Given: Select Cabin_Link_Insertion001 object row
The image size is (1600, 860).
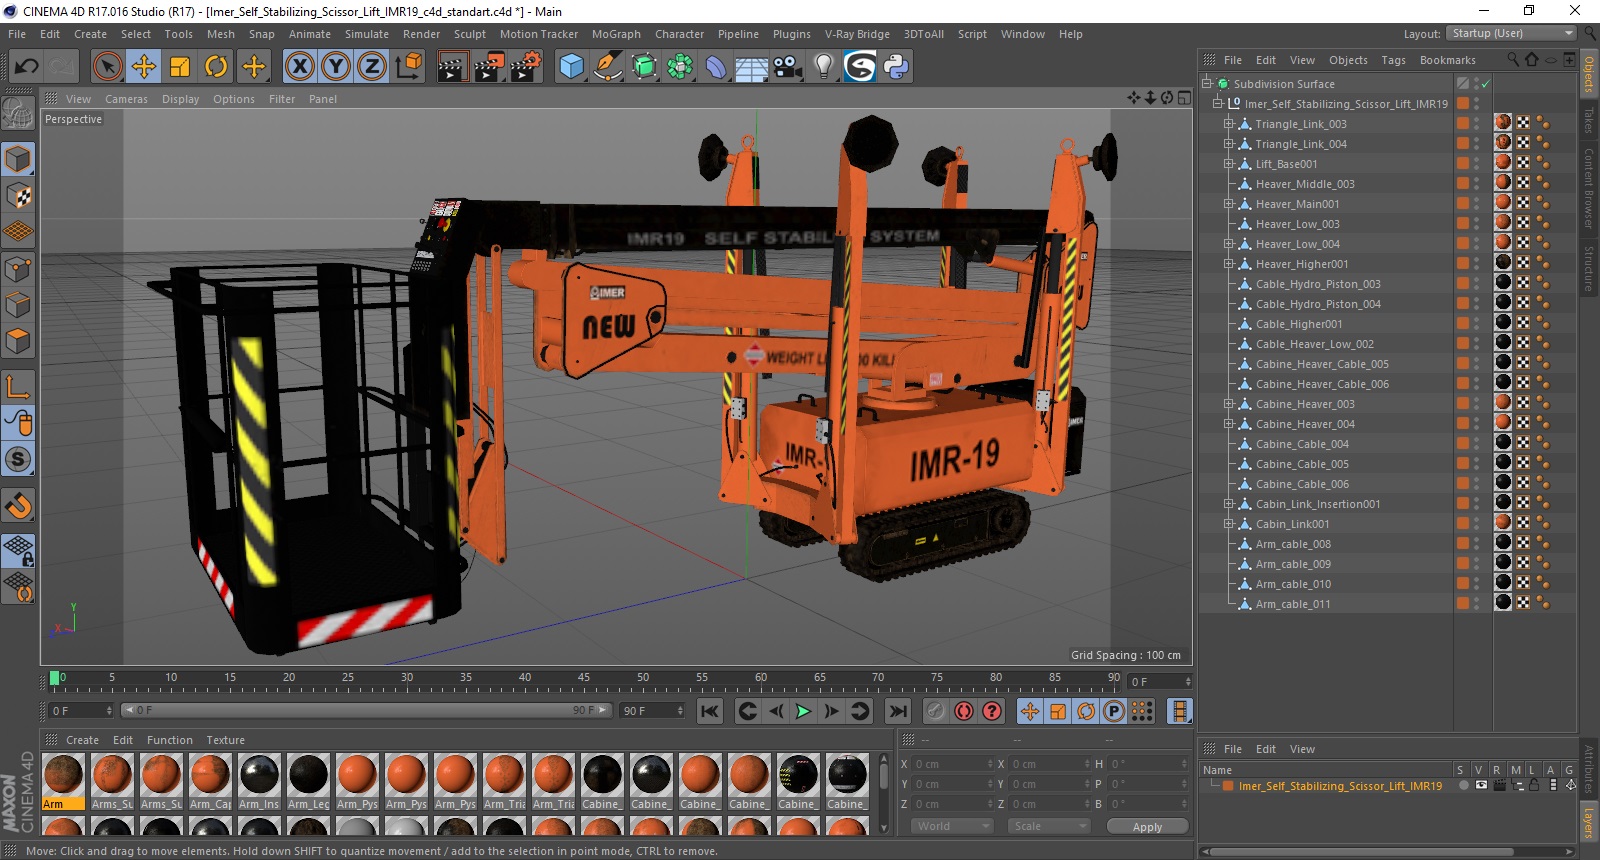Looking at the screenshot, I should click(x=1318, y=504).
